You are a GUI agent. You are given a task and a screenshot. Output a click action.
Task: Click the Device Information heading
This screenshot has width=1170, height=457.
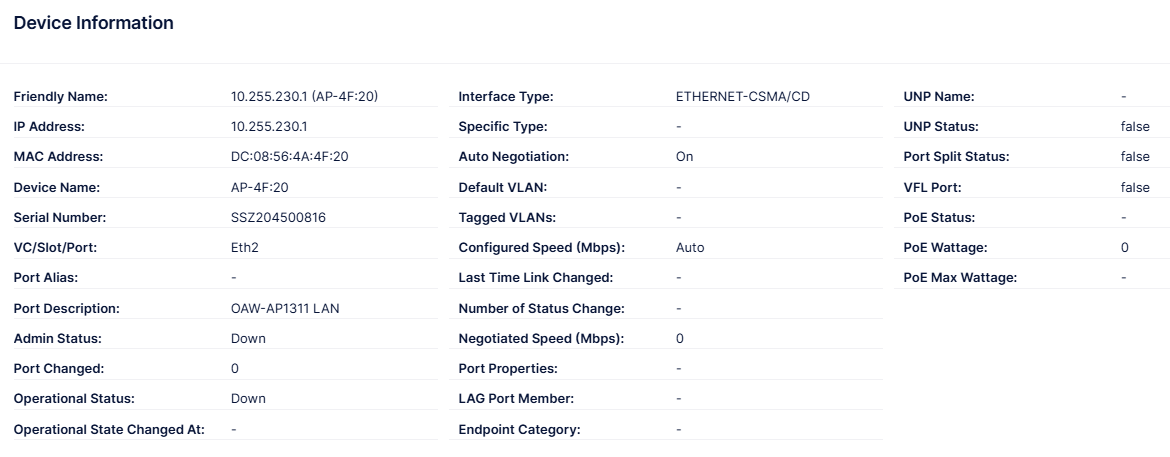[x=93, y=23]
